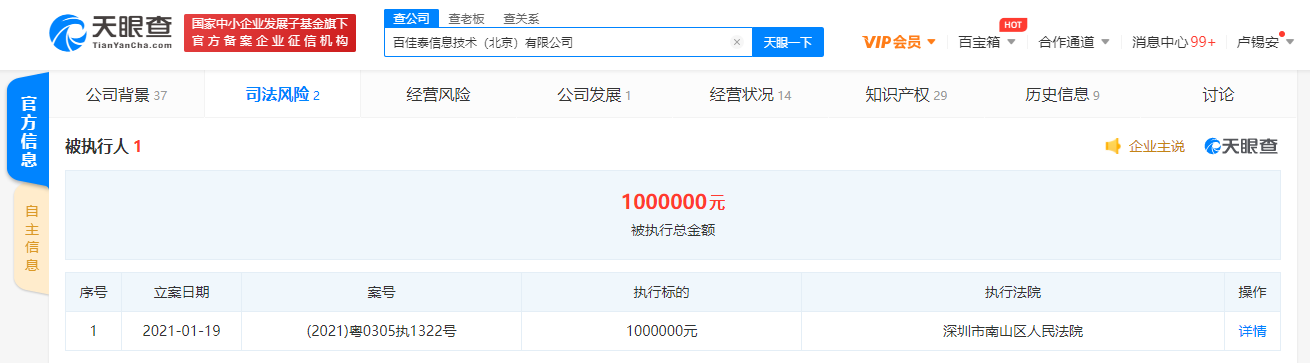
Task: Click the 序号 column header
Action: [x=93, y=292]
